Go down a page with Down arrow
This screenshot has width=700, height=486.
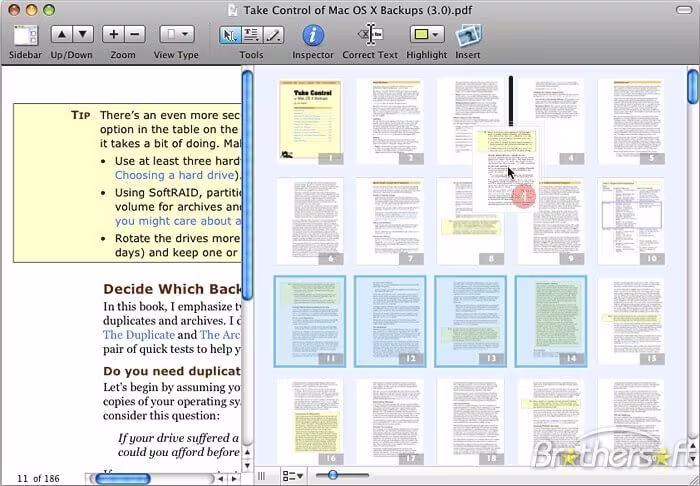[83, 34]
